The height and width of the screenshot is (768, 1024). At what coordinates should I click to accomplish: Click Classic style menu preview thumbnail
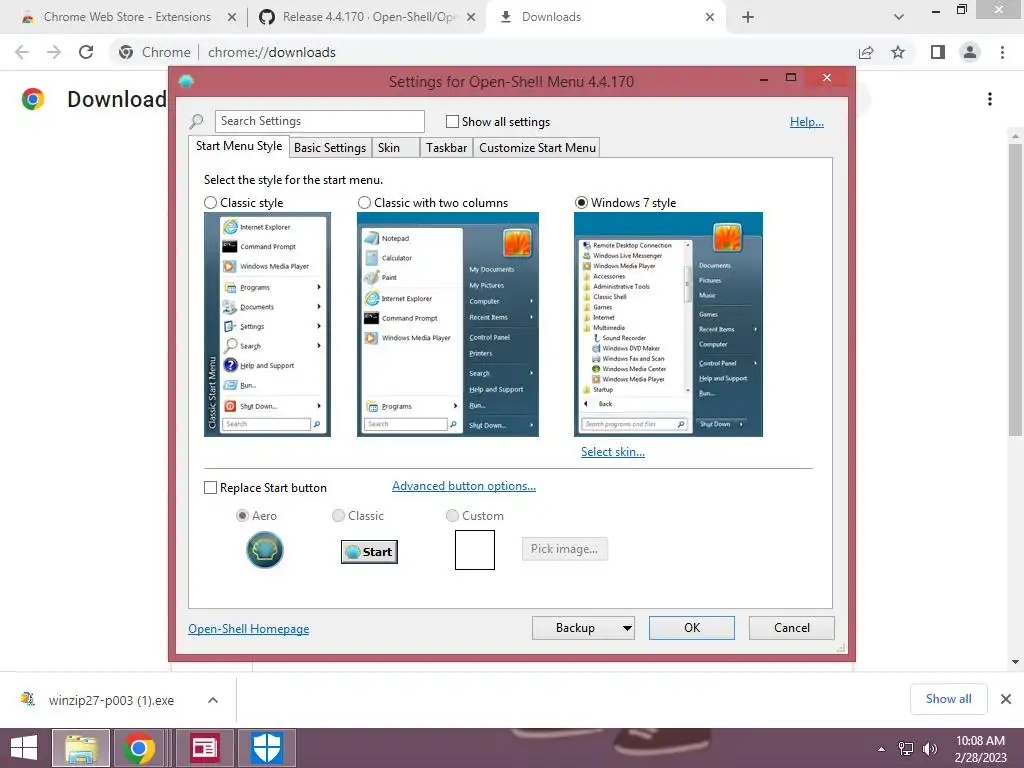click(x=267, y=325)
